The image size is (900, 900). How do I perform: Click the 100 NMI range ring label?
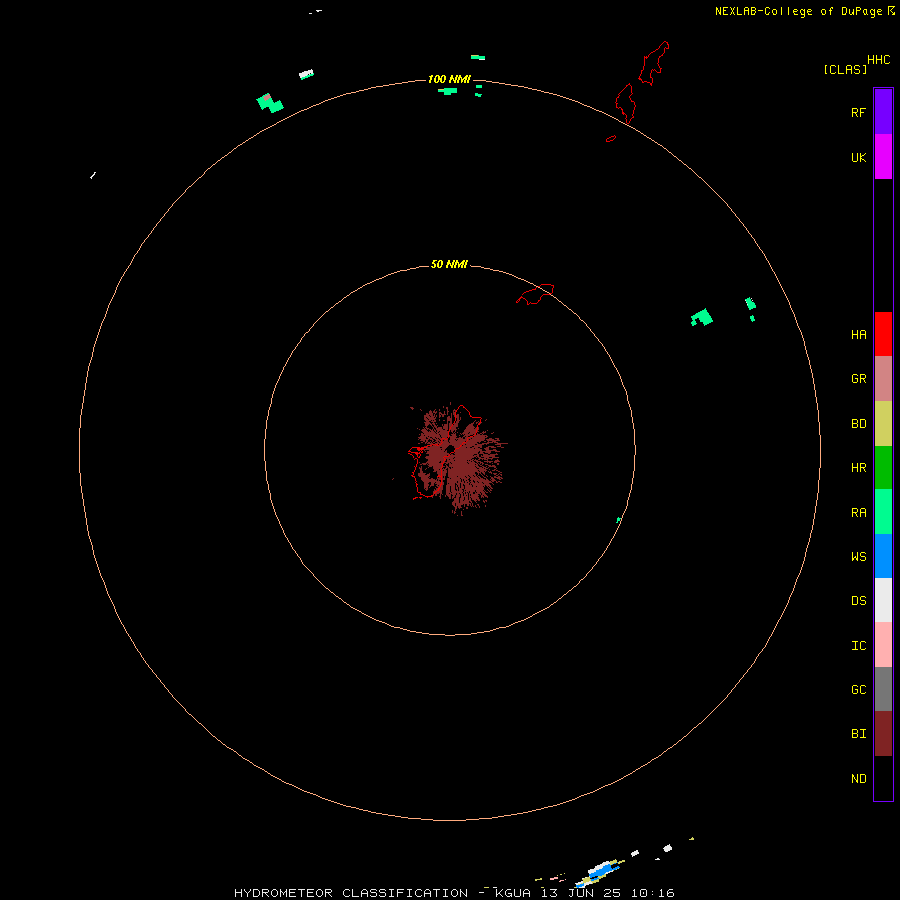pos(449,79)
